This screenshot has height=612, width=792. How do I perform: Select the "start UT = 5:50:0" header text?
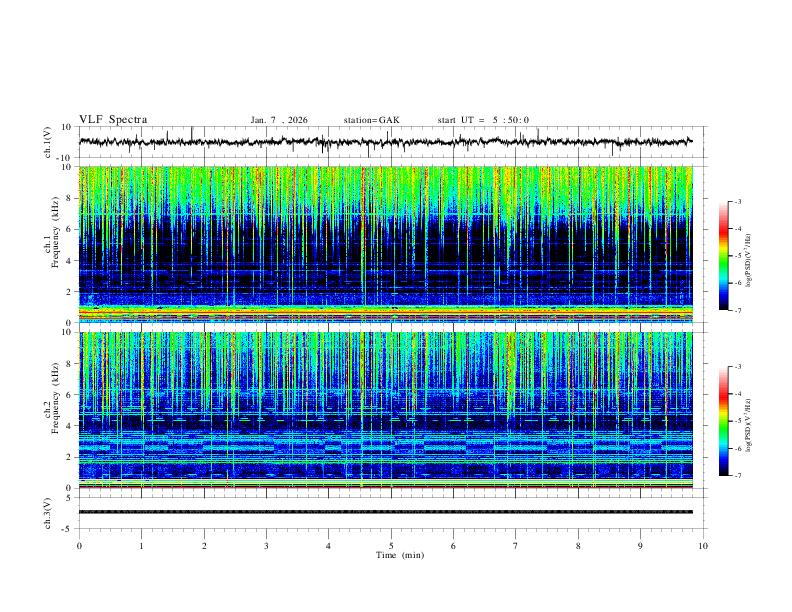pos(483,120)
